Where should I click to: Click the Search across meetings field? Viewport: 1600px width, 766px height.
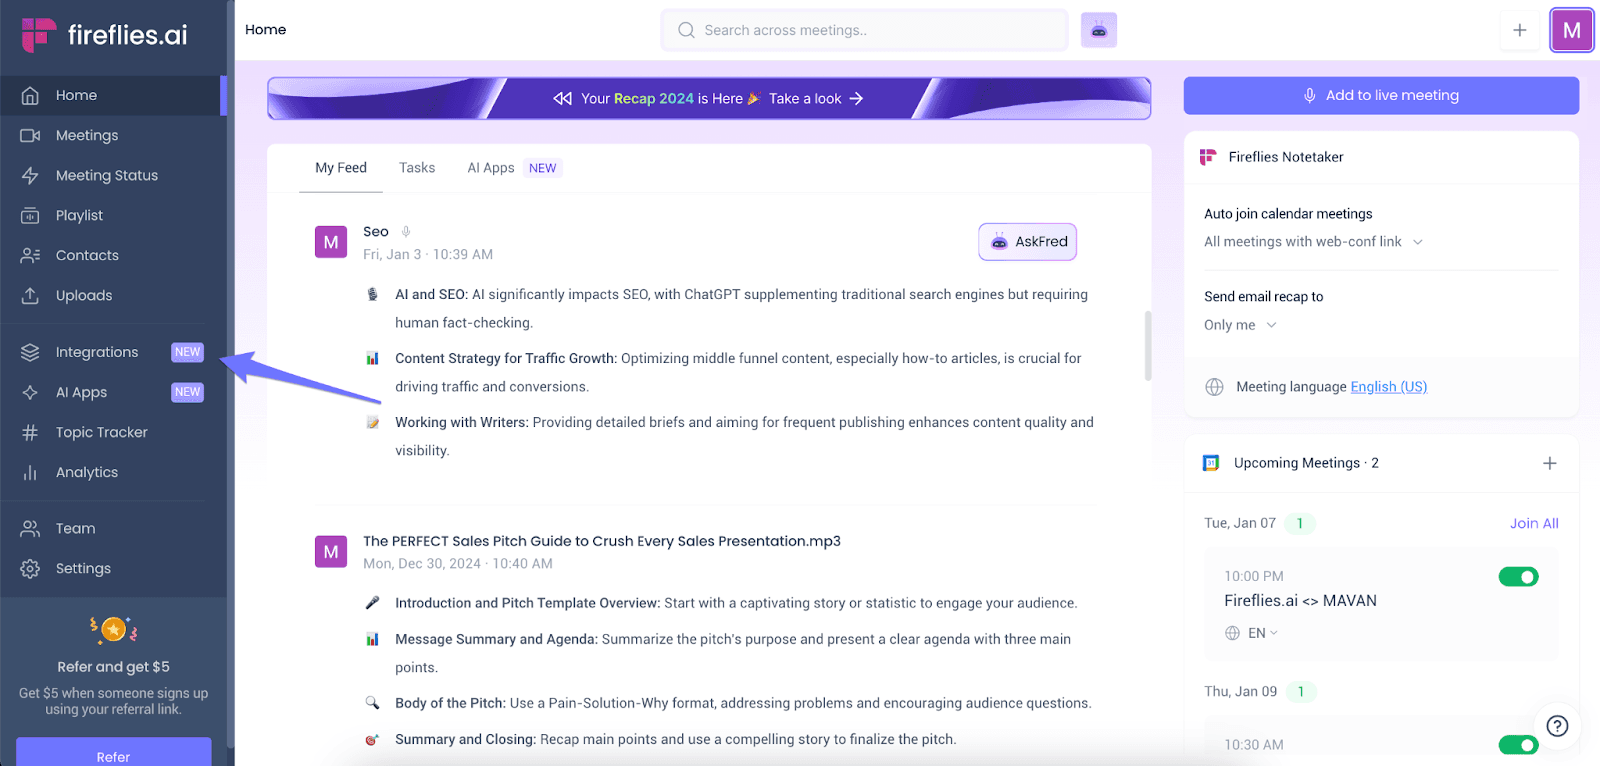tap(865, 30)
